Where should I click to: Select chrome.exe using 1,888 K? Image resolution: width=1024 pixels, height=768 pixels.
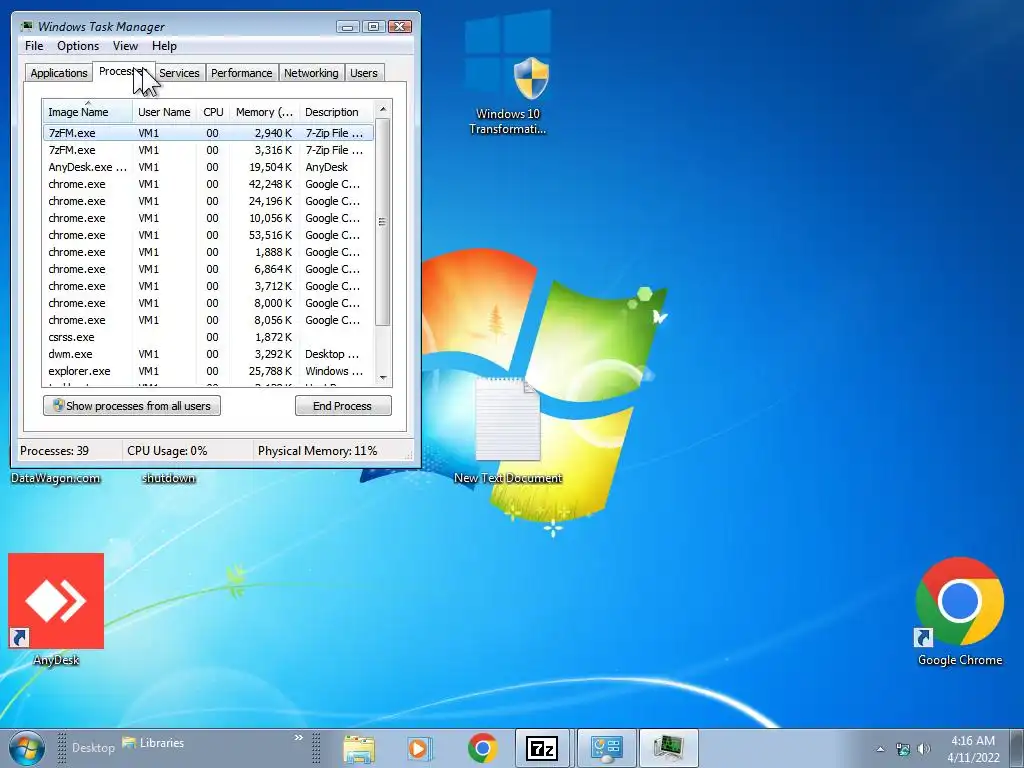208,252
